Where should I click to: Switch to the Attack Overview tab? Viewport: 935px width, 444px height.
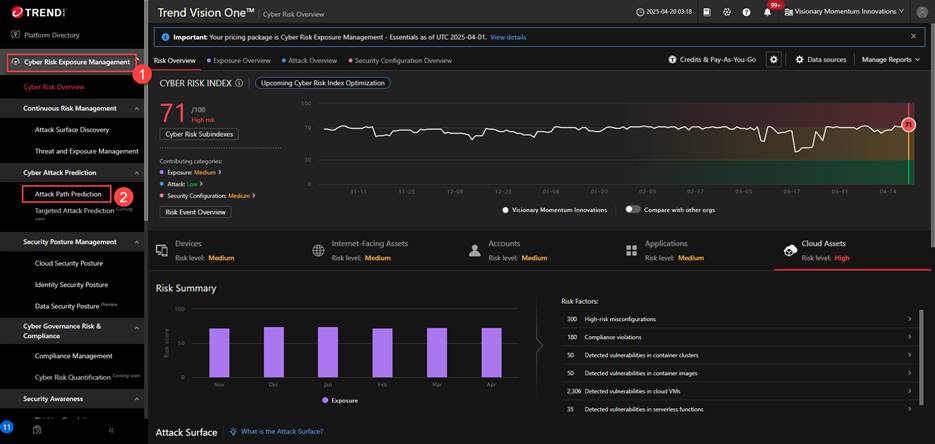(x=312, y=60)
